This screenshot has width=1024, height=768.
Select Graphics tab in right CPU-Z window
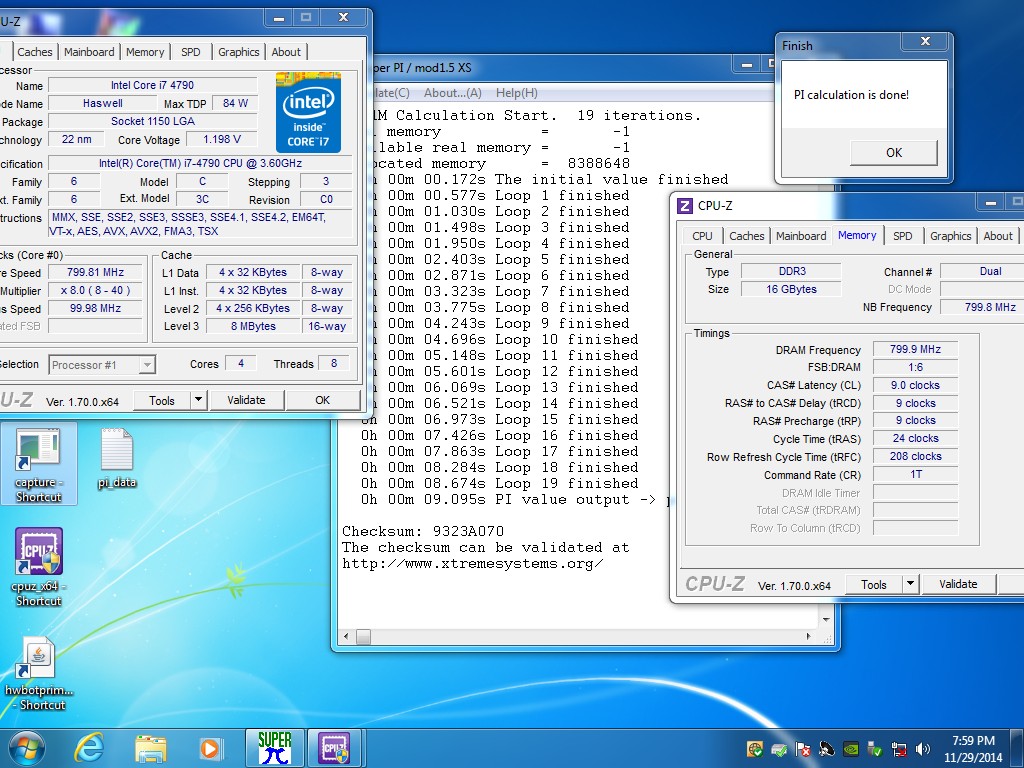pos(950,236)
